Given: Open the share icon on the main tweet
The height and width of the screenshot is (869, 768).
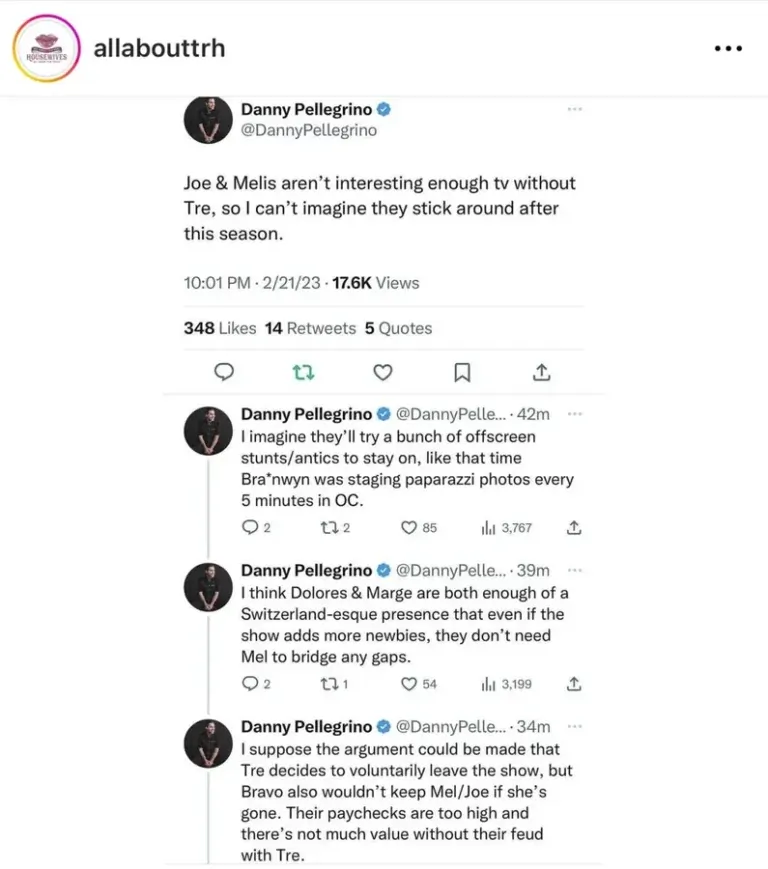Looking at the screenshot, I should pyautogui.click(x=541, y=371).
